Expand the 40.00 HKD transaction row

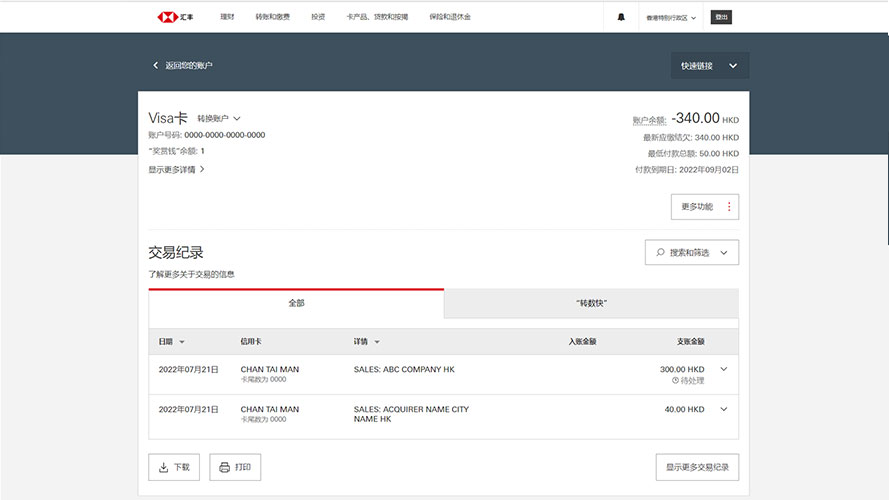click(x=724, y=409)
